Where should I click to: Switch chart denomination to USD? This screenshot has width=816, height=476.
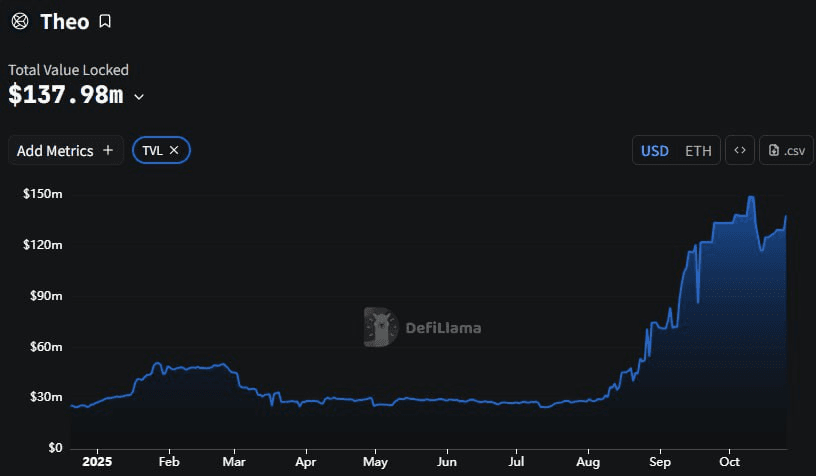654,151
